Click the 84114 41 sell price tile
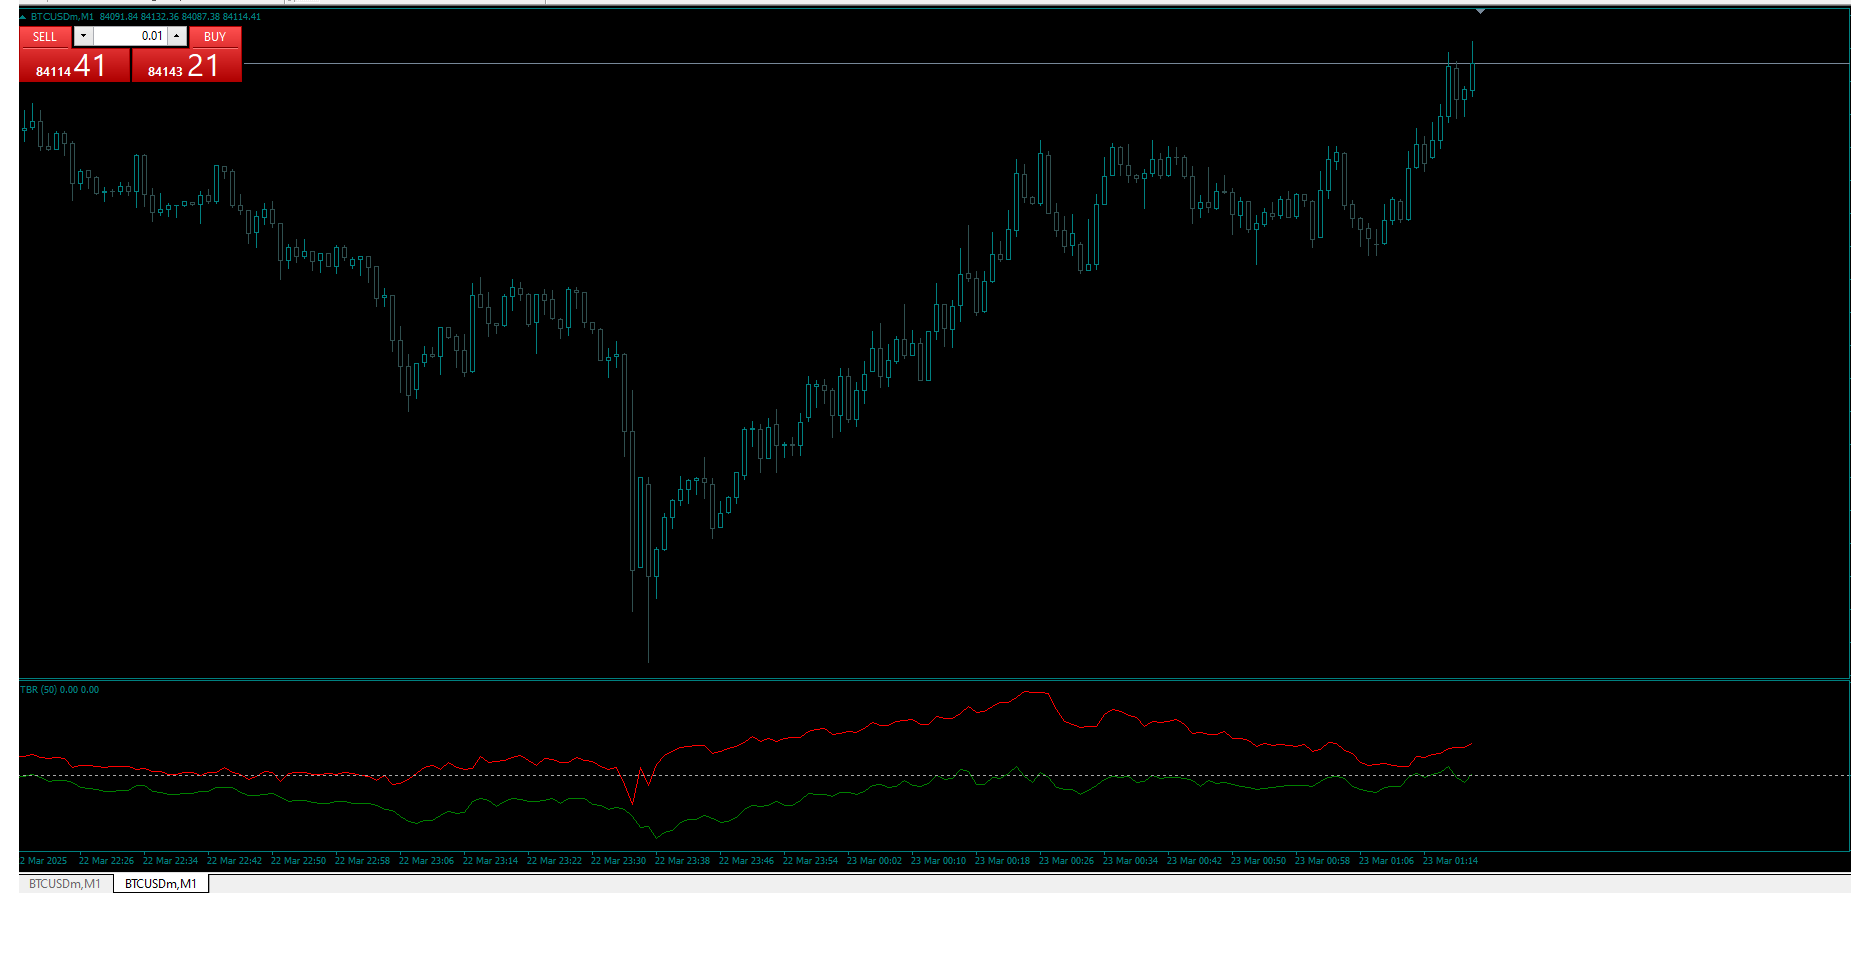This screenshot has width=1851, height=961. [75, 65]
